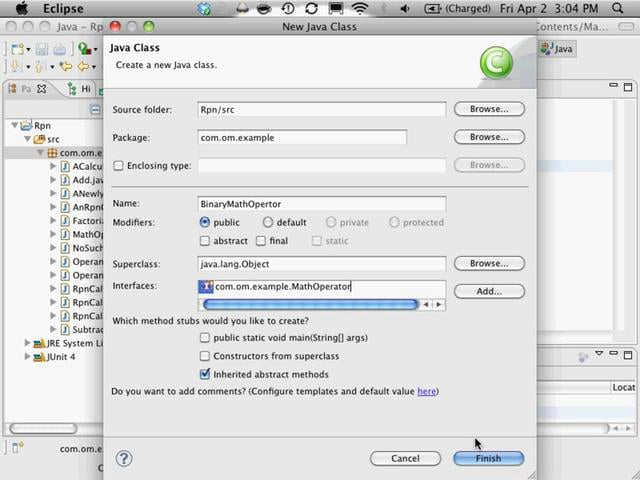Add an interface with the Add button
Viewport: 640px width, 480px height.
click(x=489, y=291)
